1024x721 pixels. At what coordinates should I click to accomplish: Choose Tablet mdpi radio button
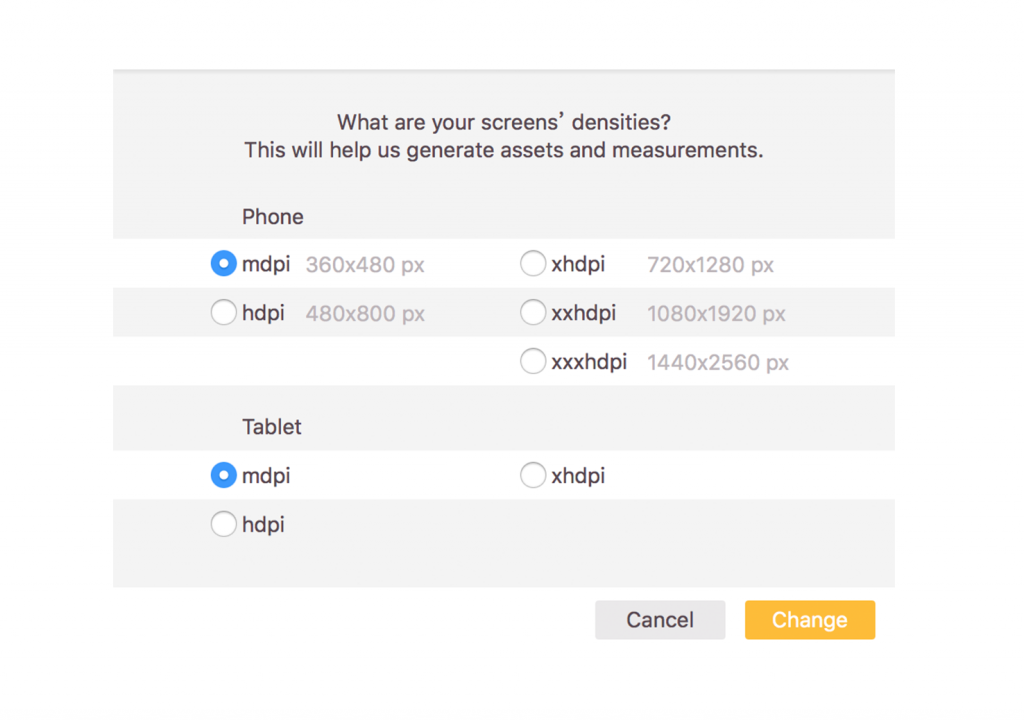tap(223, 475)
